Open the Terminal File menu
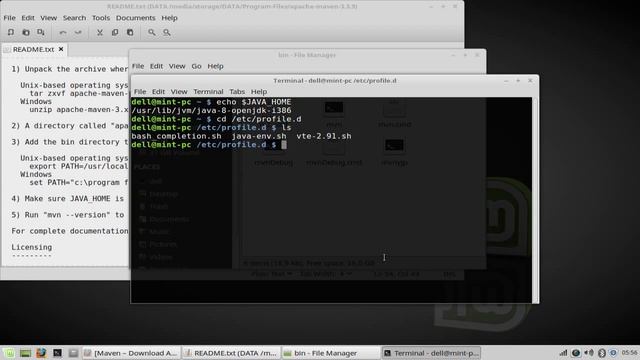 tap(140, 91)
